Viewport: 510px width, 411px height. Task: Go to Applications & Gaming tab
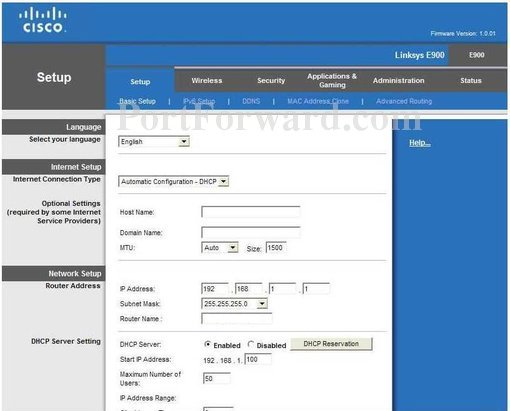[x=332, y=80]
